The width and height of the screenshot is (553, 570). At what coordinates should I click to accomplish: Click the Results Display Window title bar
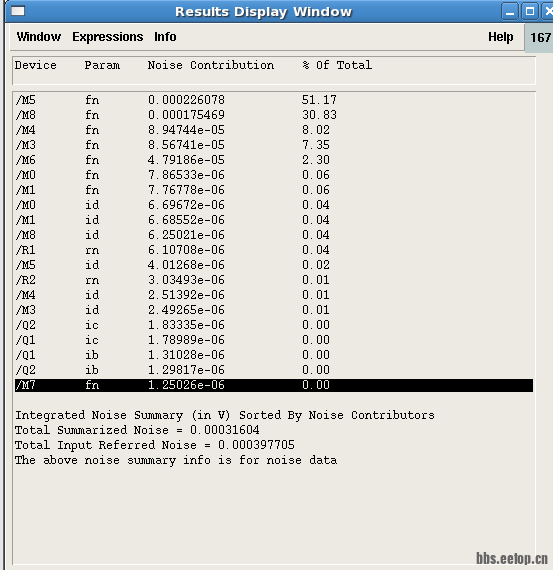pos(263,12)
